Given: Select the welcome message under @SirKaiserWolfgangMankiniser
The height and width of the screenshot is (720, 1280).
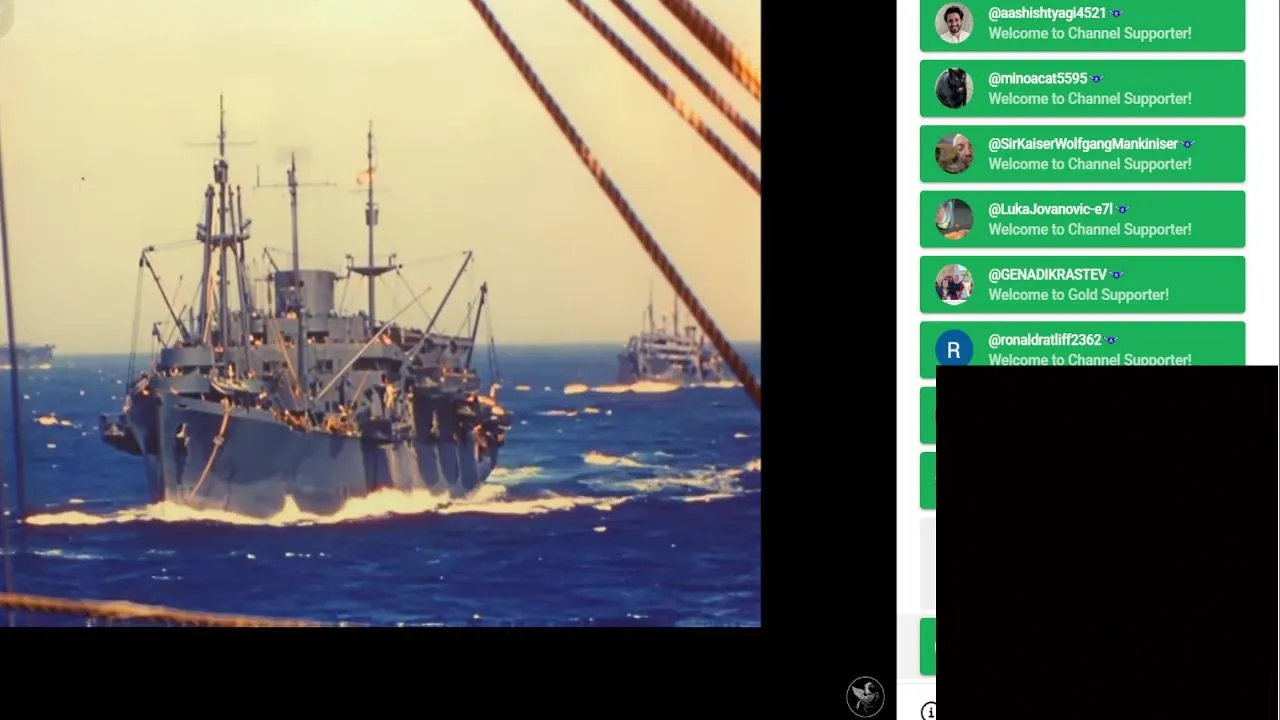Looking at the screenshot, I should click(1090, 164).
